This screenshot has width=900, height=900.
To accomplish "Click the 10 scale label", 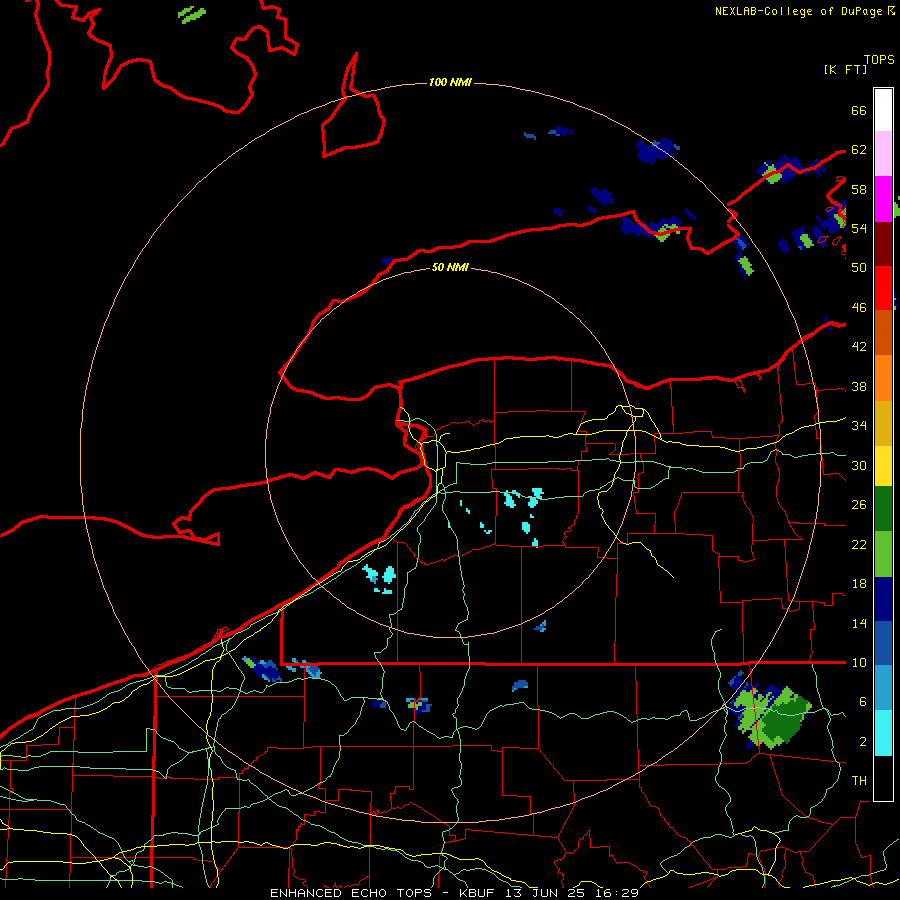I will click(x=859, y=662).
